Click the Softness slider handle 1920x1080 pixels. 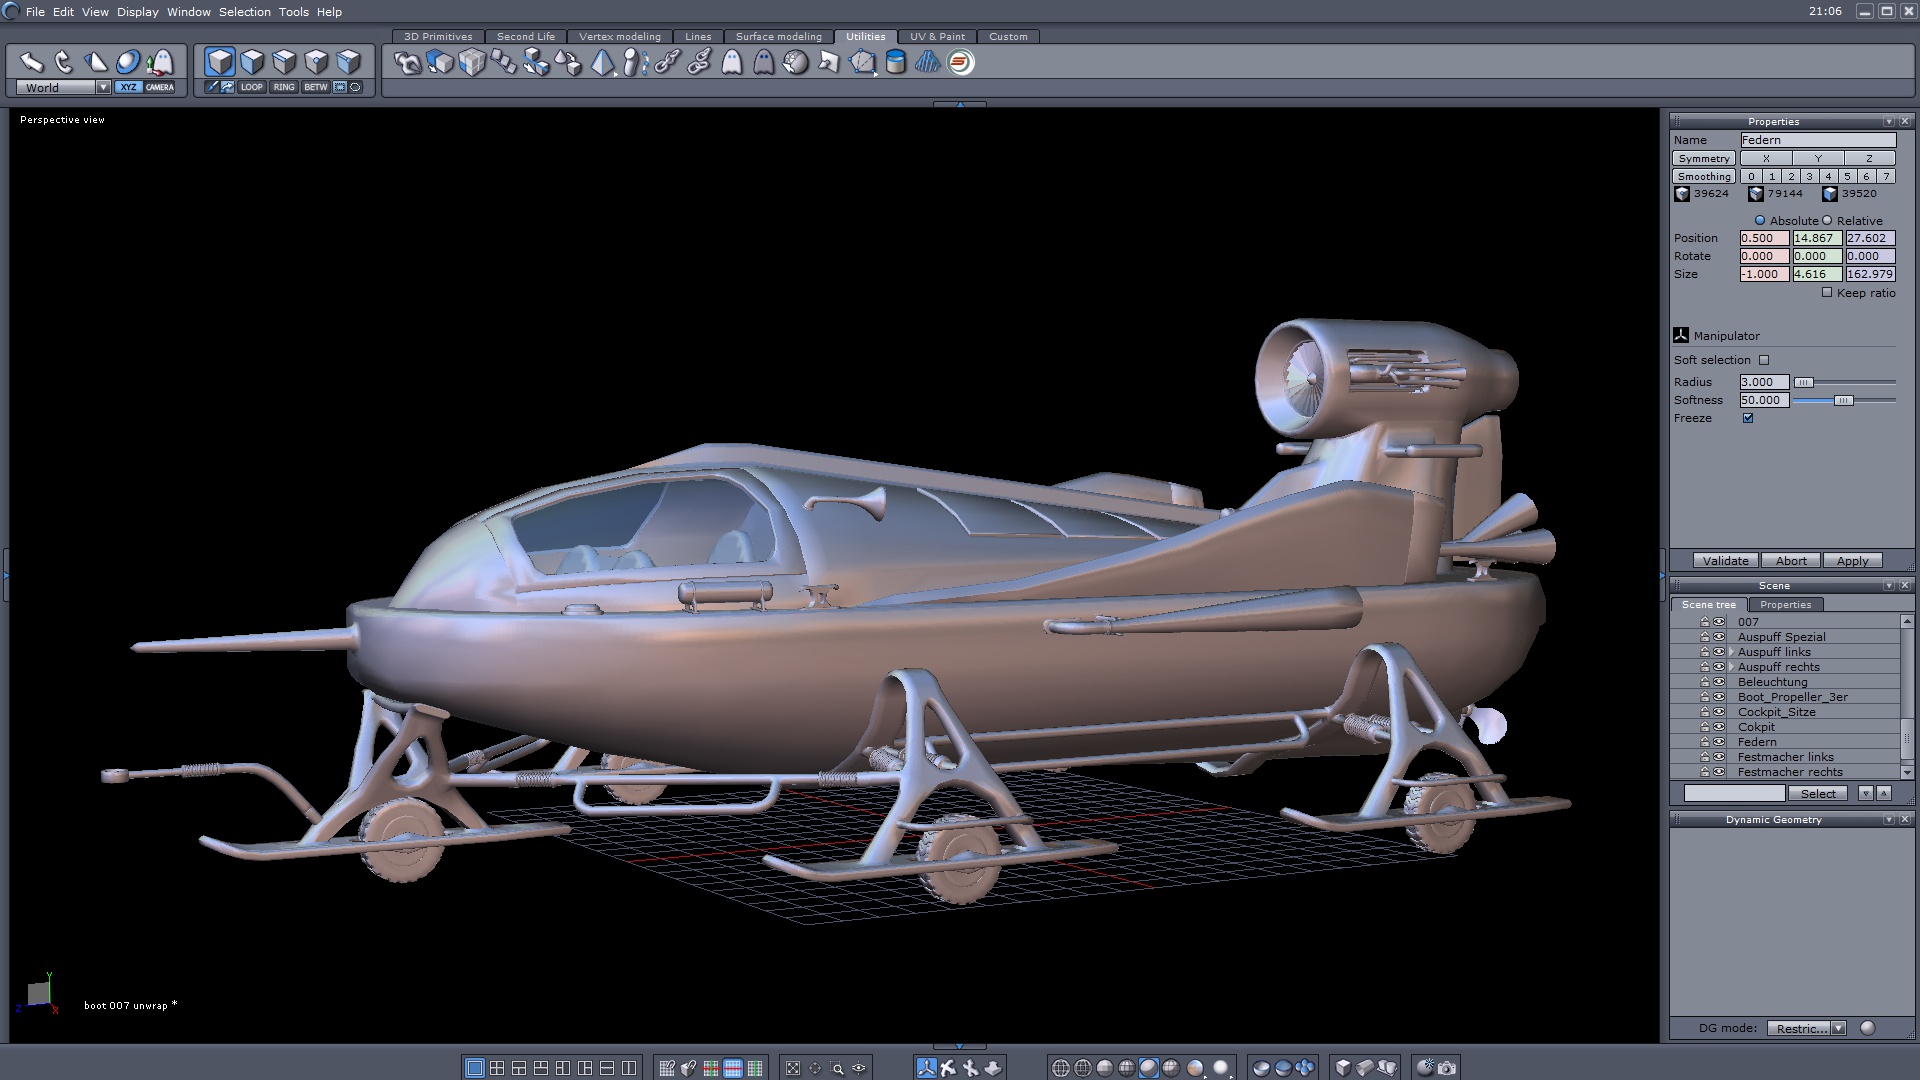click(1843, 400)
